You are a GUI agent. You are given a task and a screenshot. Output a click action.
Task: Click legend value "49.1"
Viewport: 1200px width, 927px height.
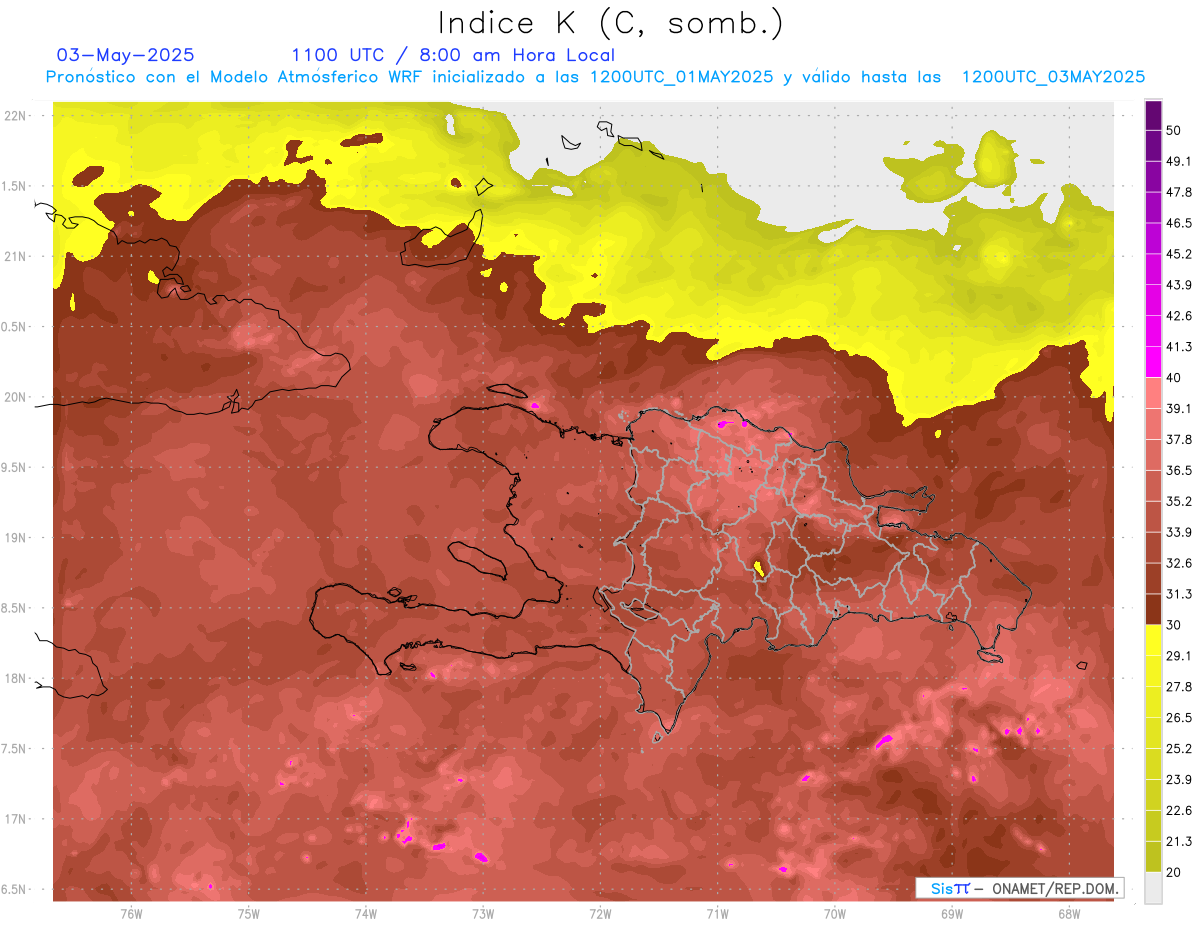click(1179, 161)
